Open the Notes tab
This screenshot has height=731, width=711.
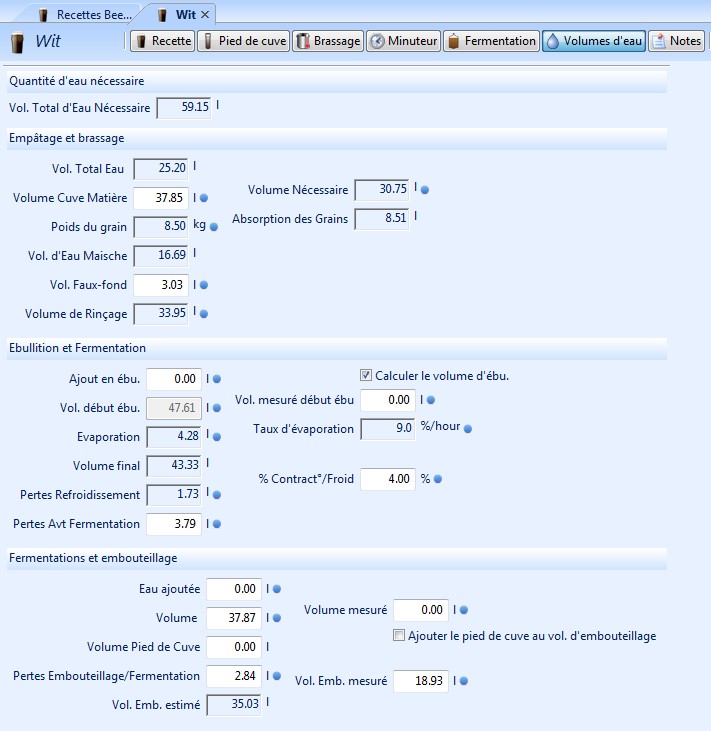click(x=677, y=41)
